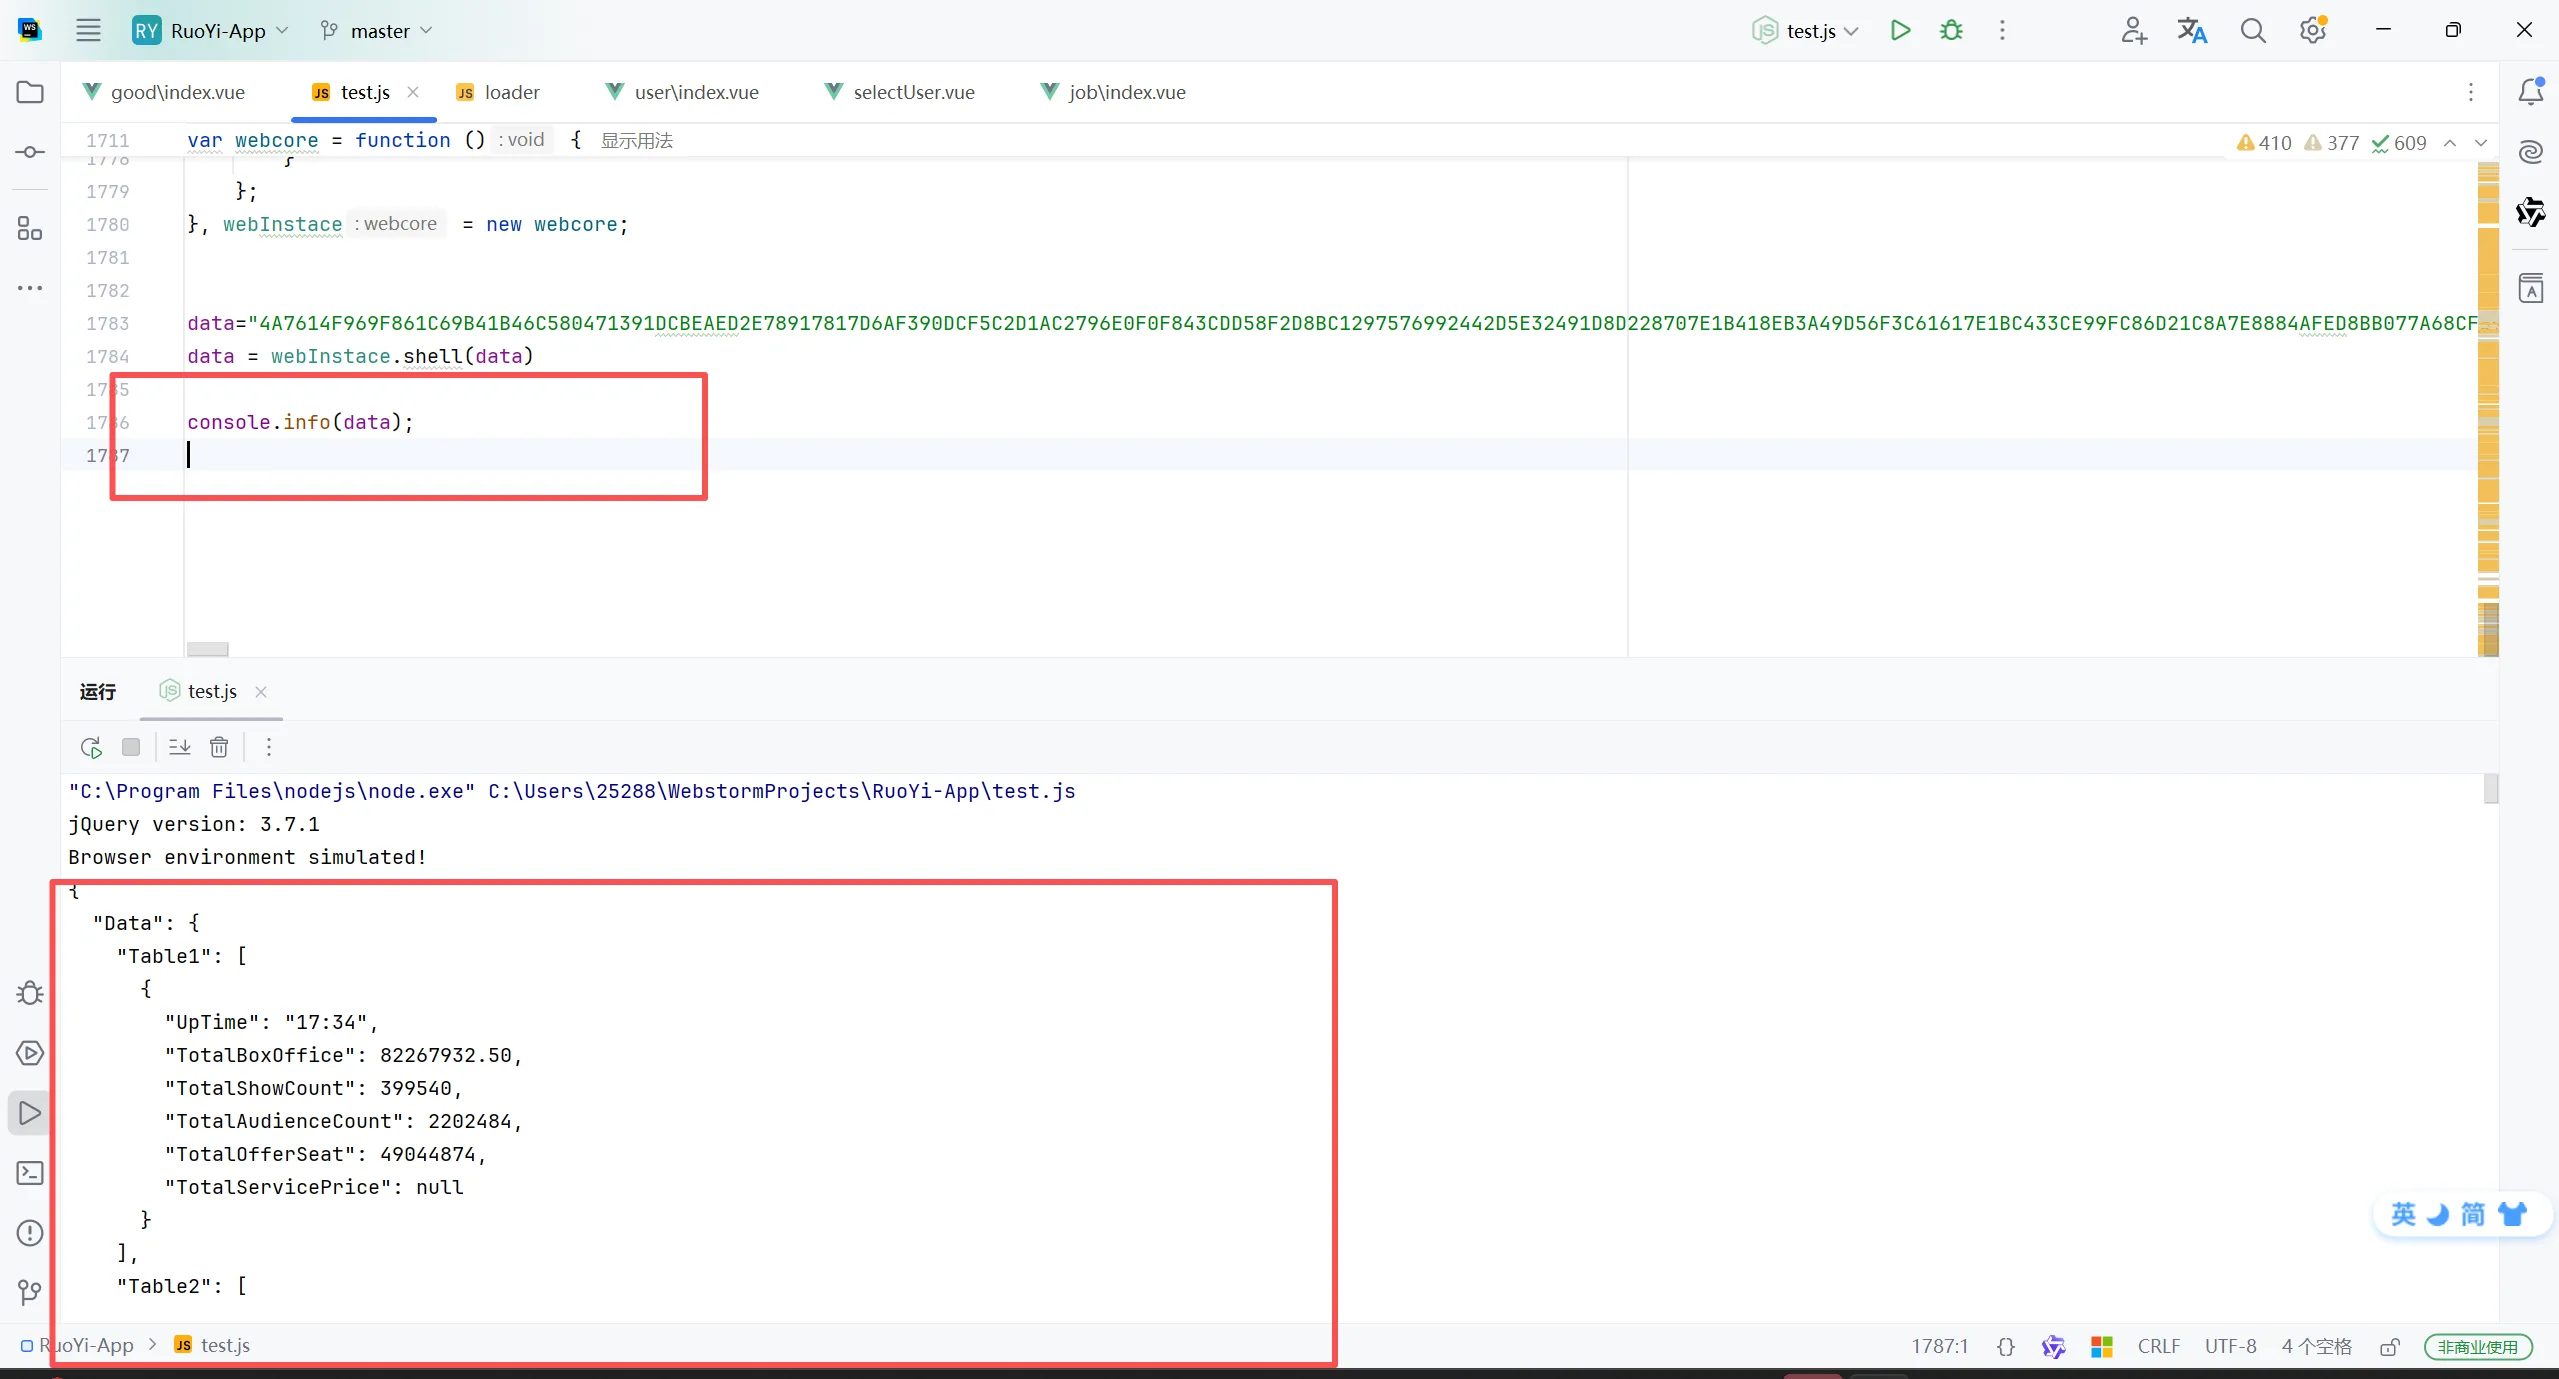Switch to the loader editor tab
Viewport: 2559px width, 1379px height.
(511, 92)
